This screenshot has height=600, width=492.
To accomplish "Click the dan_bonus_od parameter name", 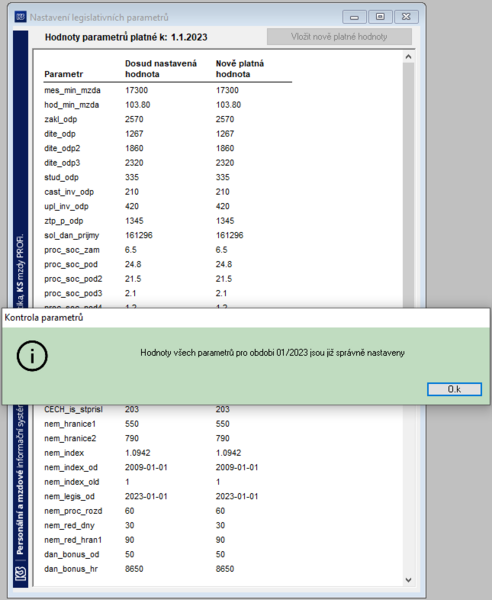I will pyautogui.click(x=72, y=555).
